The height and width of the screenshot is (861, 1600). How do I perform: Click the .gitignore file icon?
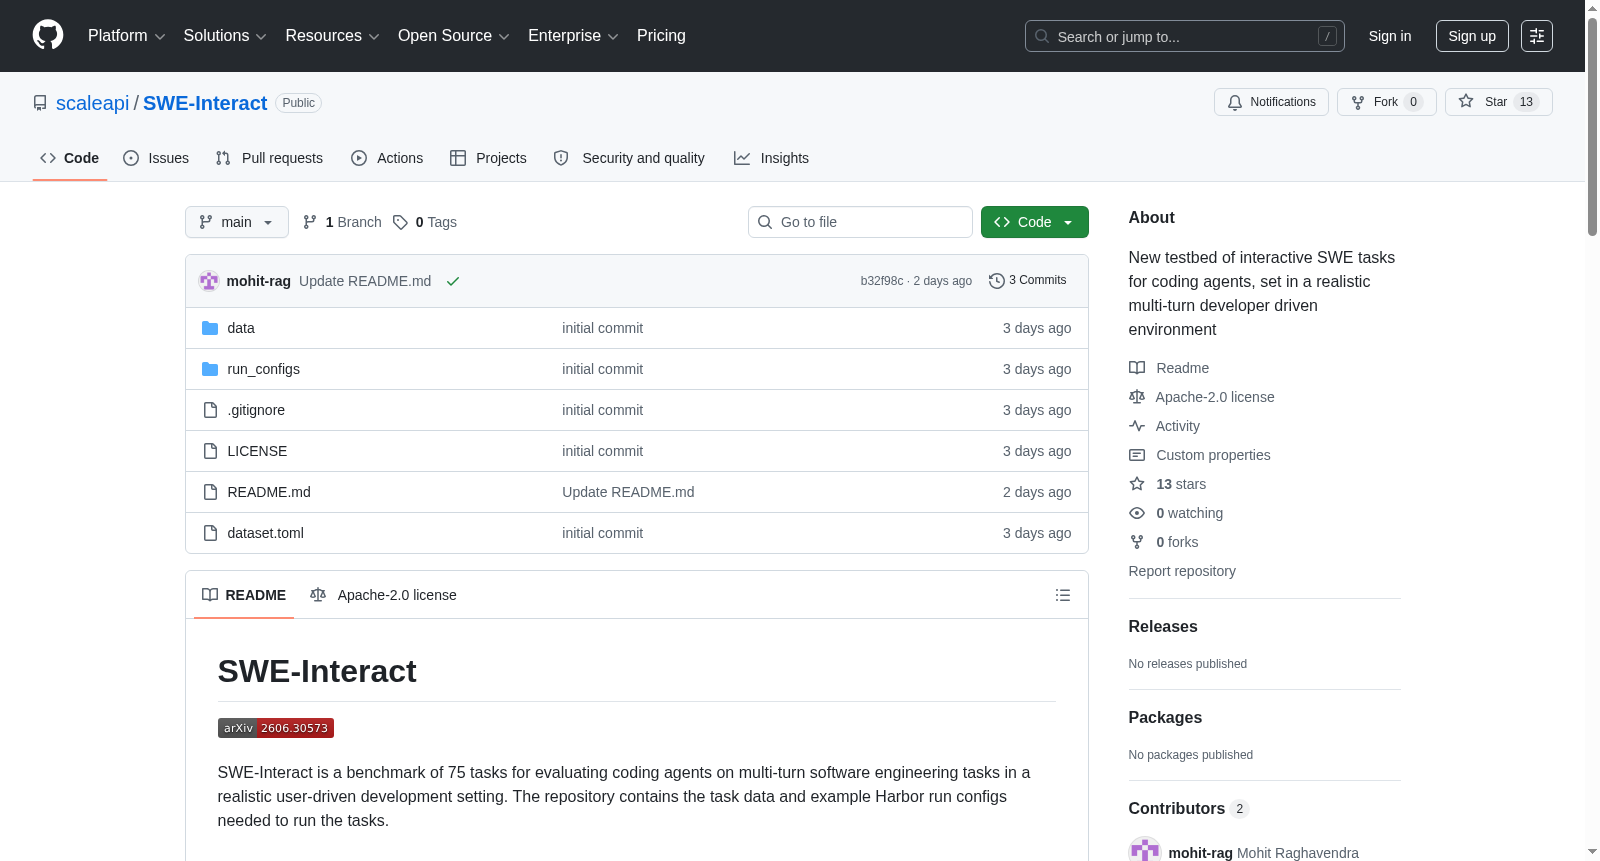(210, 410)
